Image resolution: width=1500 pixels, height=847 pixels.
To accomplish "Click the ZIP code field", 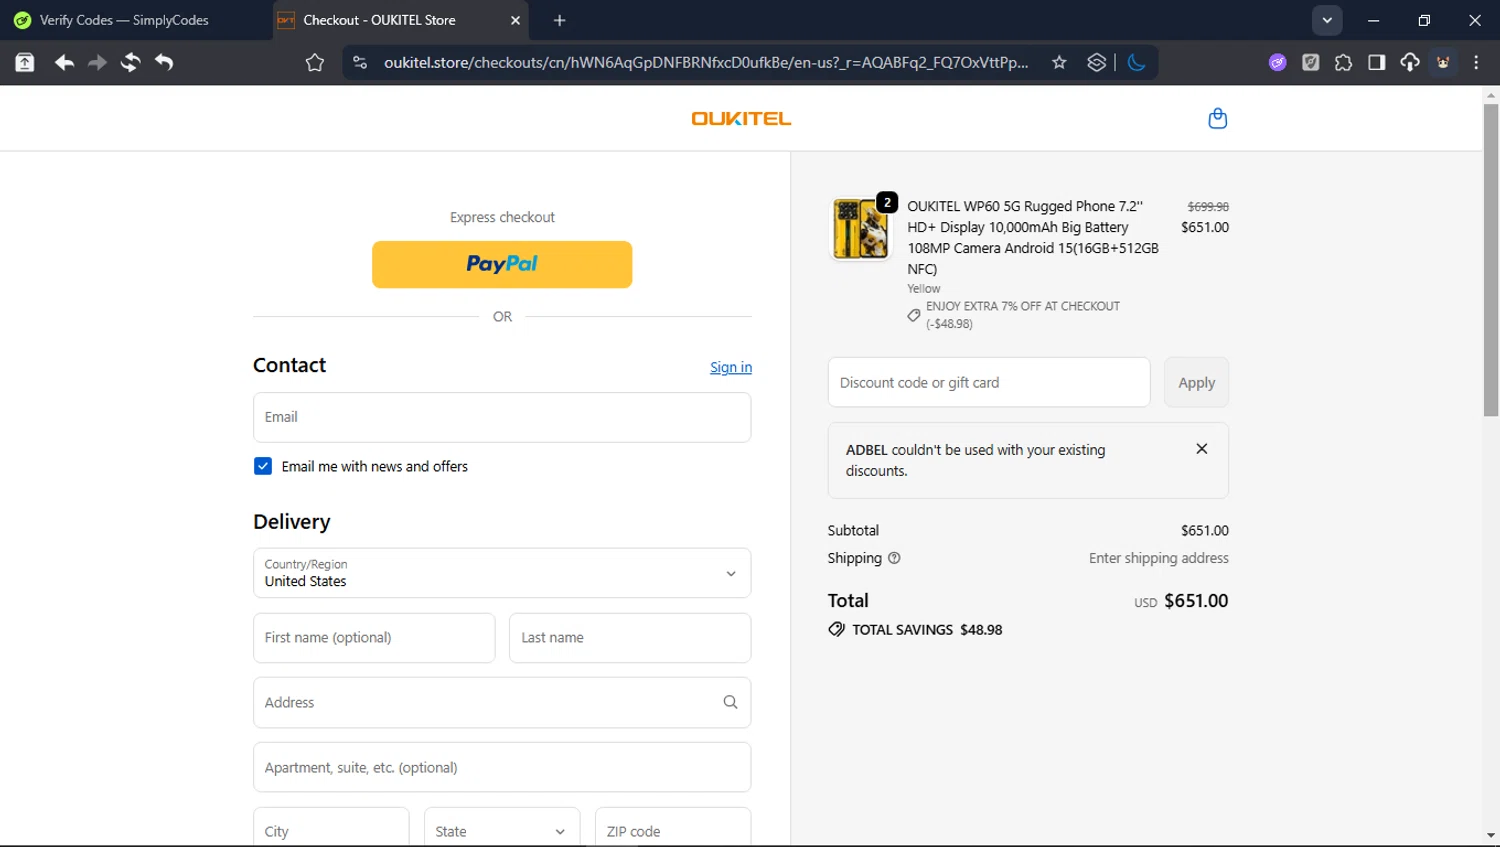I will pyautogui.click(x=673, y=831).
